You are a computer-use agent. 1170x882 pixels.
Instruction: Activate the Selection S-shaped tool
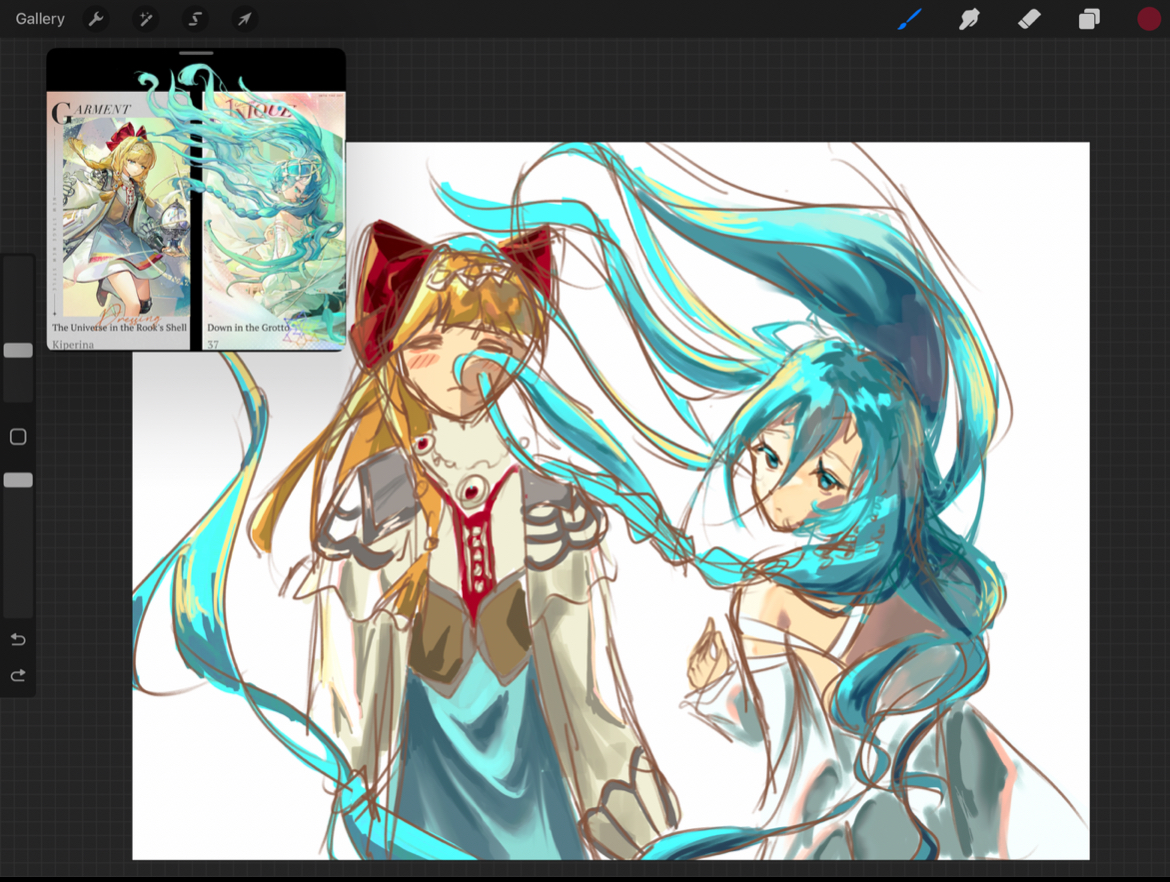(x=195, y=19)
